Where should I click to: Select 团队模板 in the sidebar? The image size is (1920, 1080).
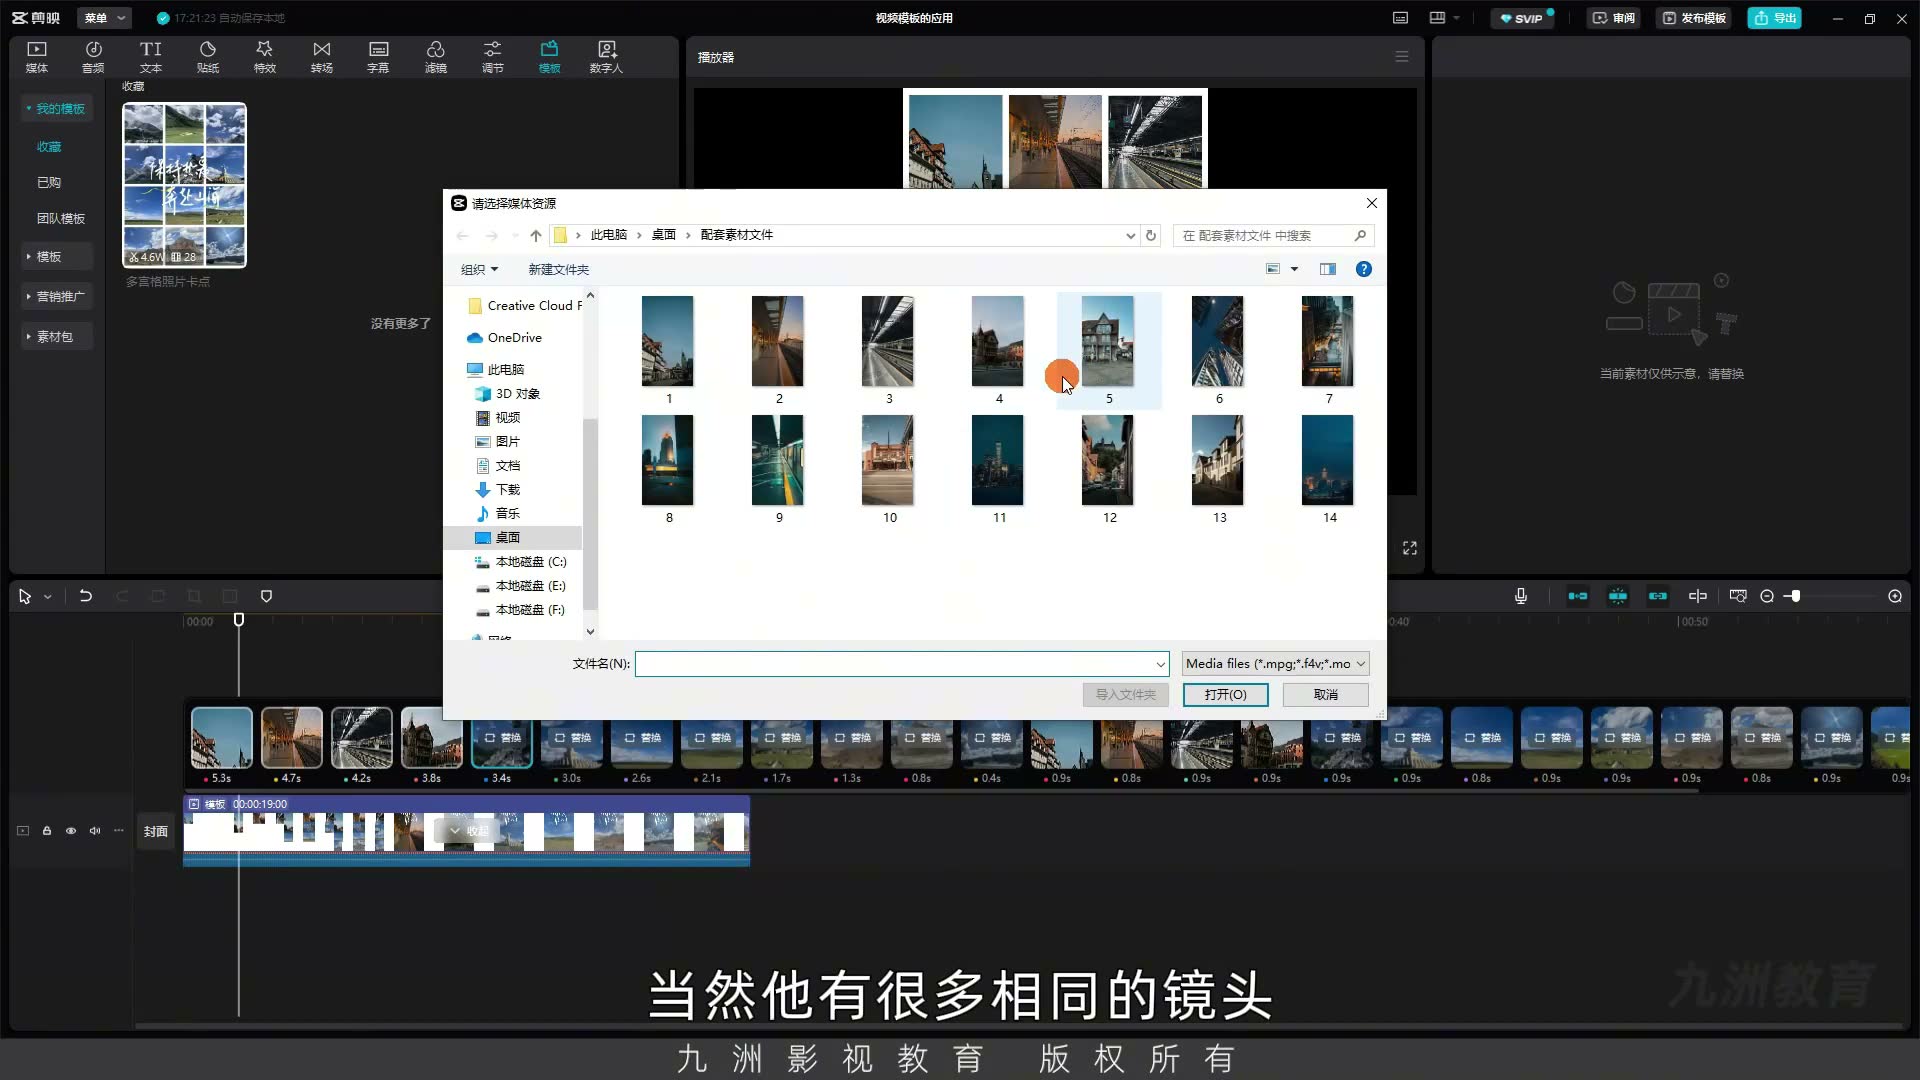[x=61, y=219]
